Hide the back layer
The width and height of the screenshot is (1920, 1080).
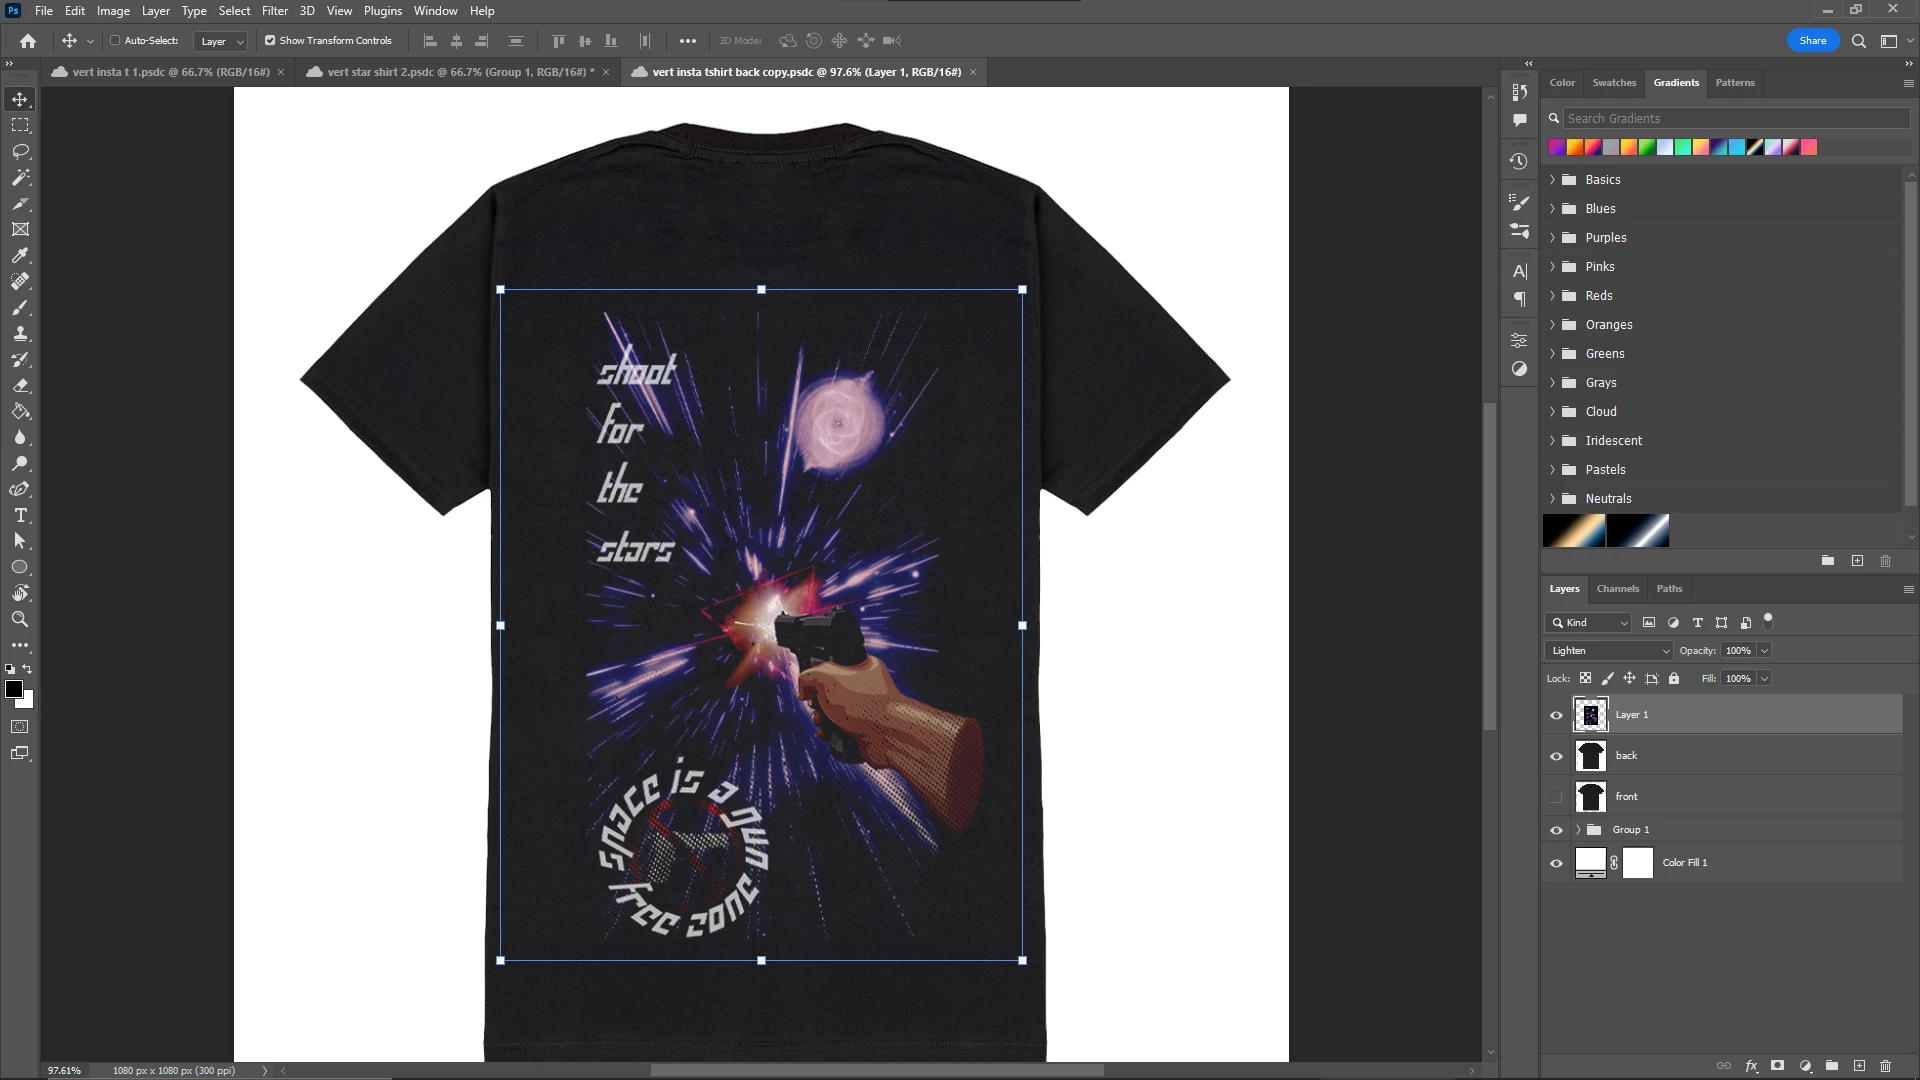[x=1556, y=756]
